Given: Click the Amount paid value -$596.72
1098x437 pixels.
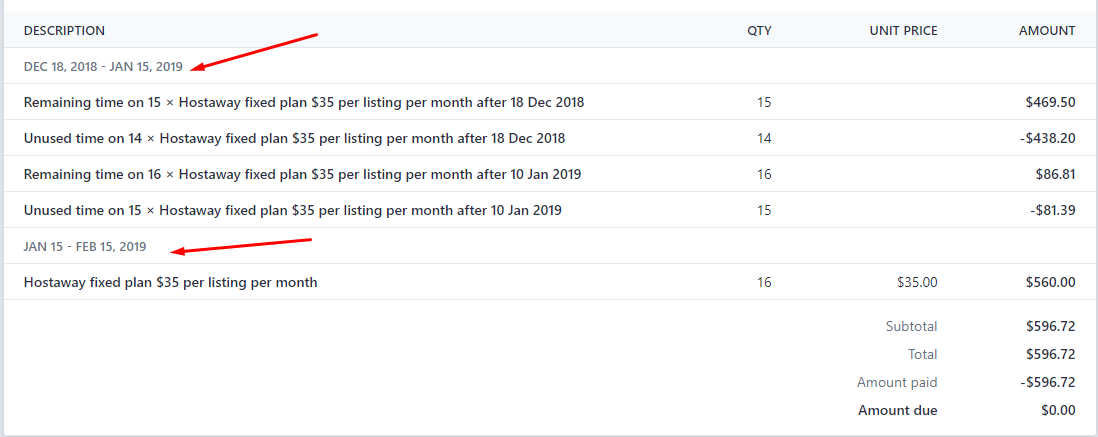Looking at the screenshot, I should click(1048, 382).
